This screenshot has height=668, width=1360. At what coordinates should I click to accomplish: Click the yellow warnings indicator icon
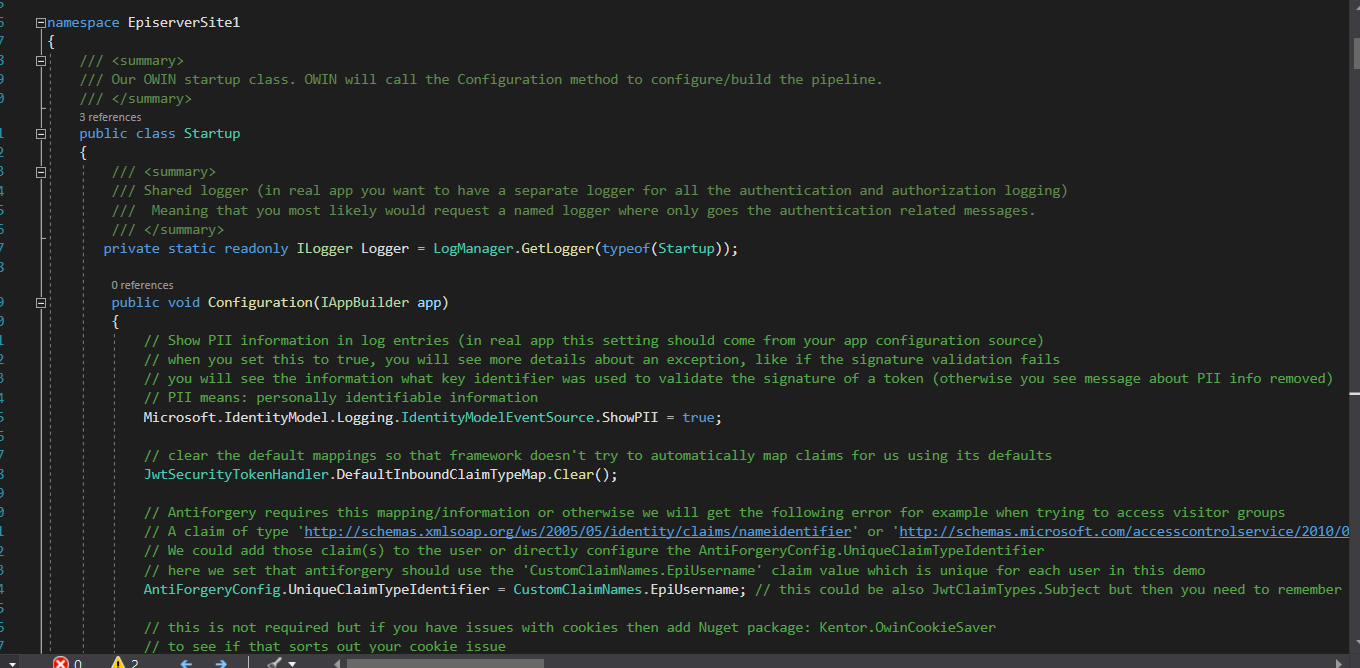click(x=118, y=662)
